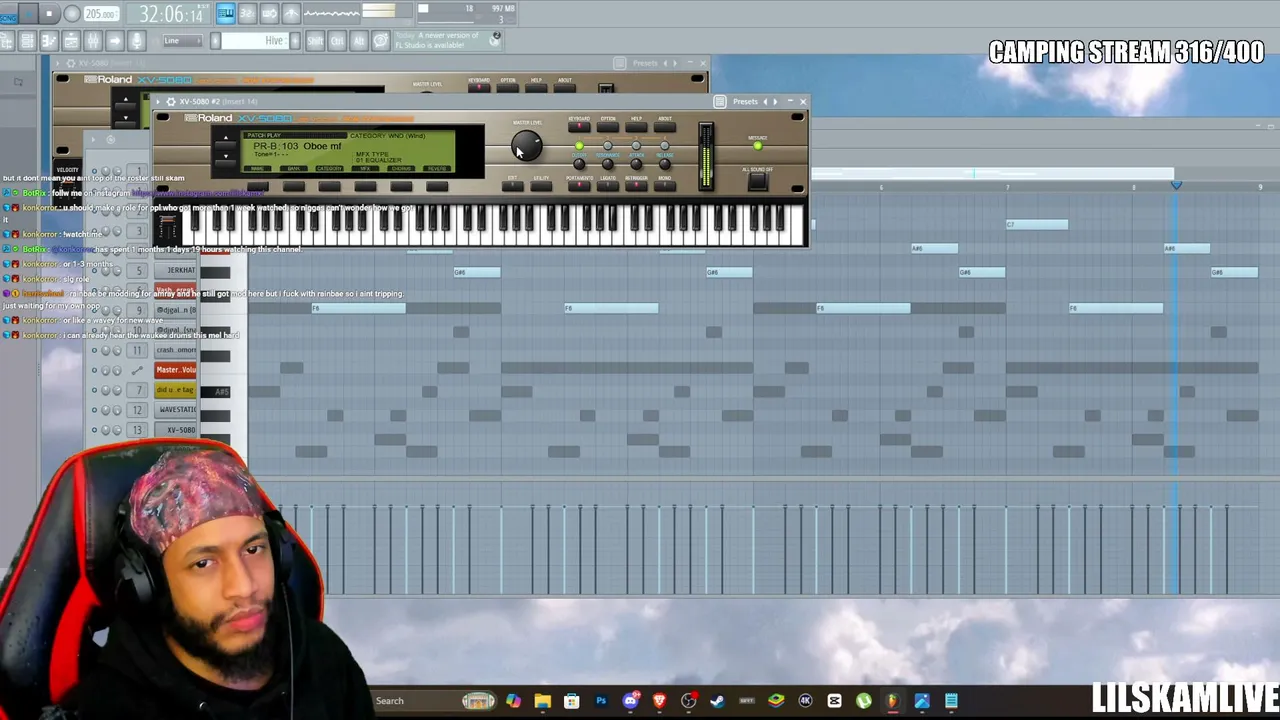Select next preset in XV-5080 #2
The width and height of the screenshot is (1280, 720).
[x=775, y=101]
